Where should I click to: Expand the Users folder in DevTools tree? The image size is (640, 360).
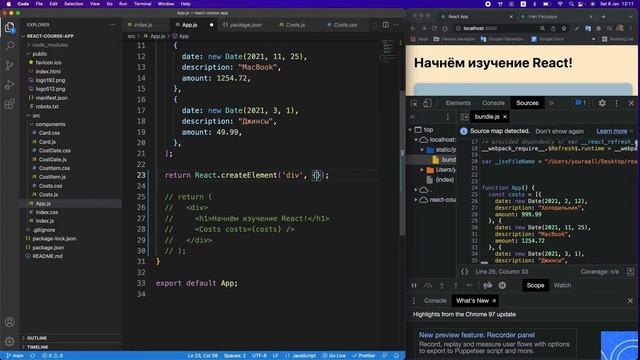pos(422,170)
